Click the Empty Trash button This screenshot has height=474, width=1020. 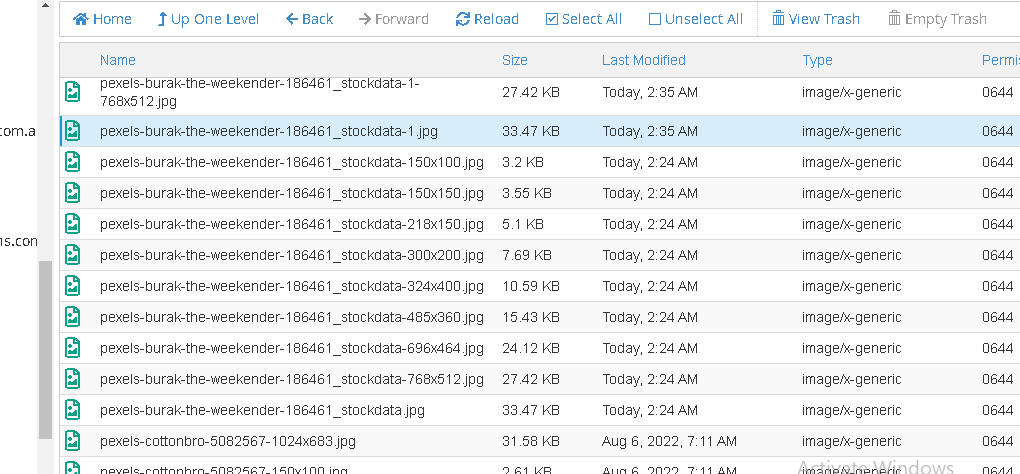tap(937, 20)
